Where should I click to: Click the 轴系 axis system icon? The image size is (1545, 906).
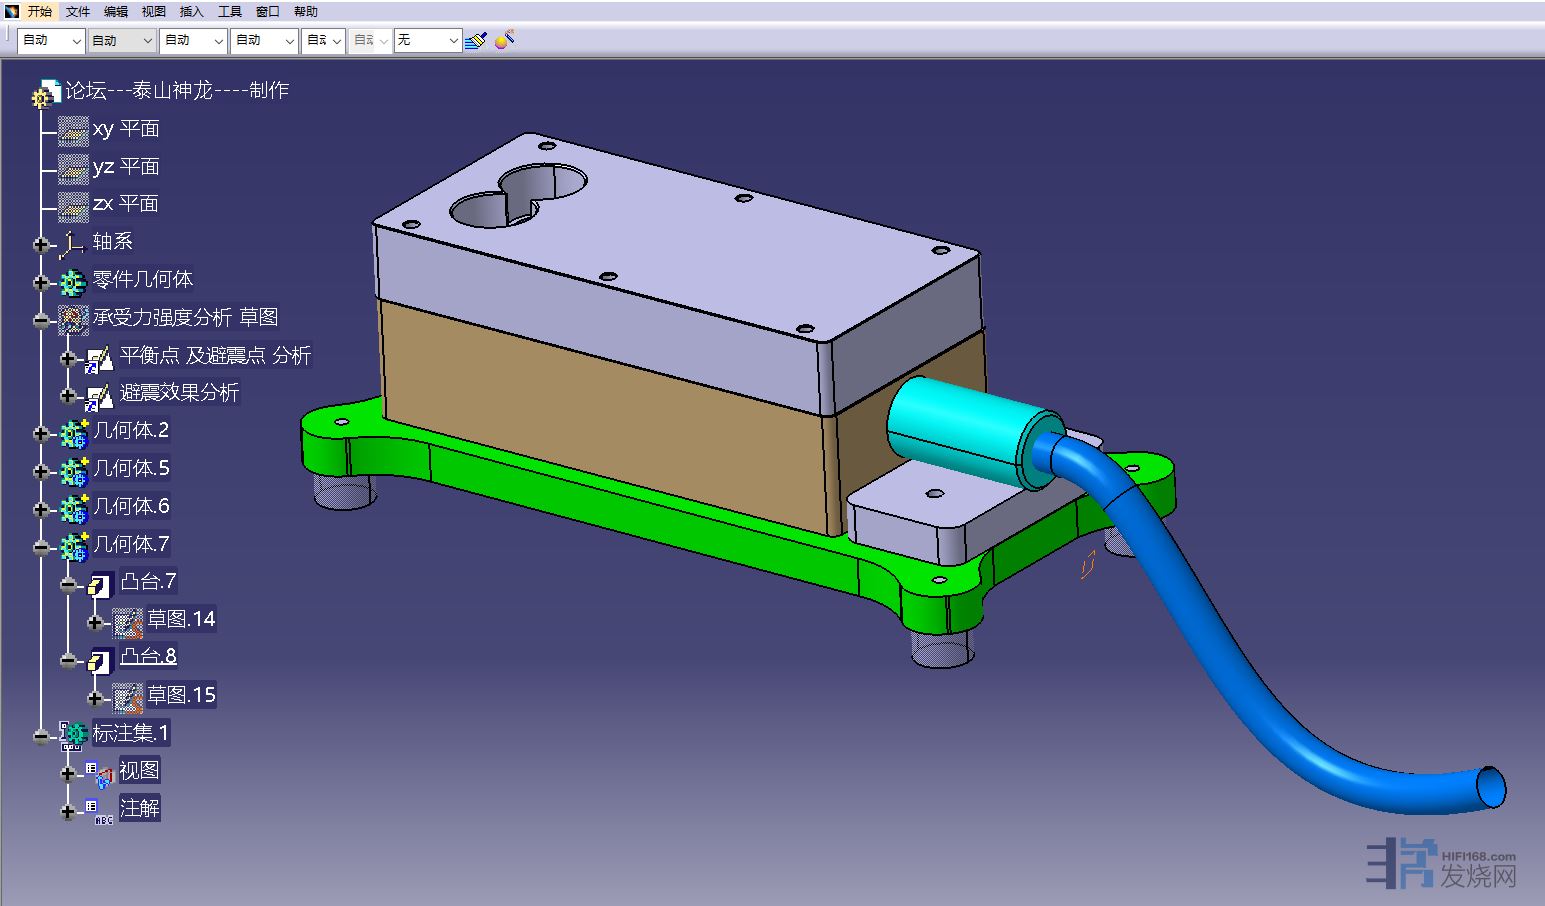[x=72, y=243]
